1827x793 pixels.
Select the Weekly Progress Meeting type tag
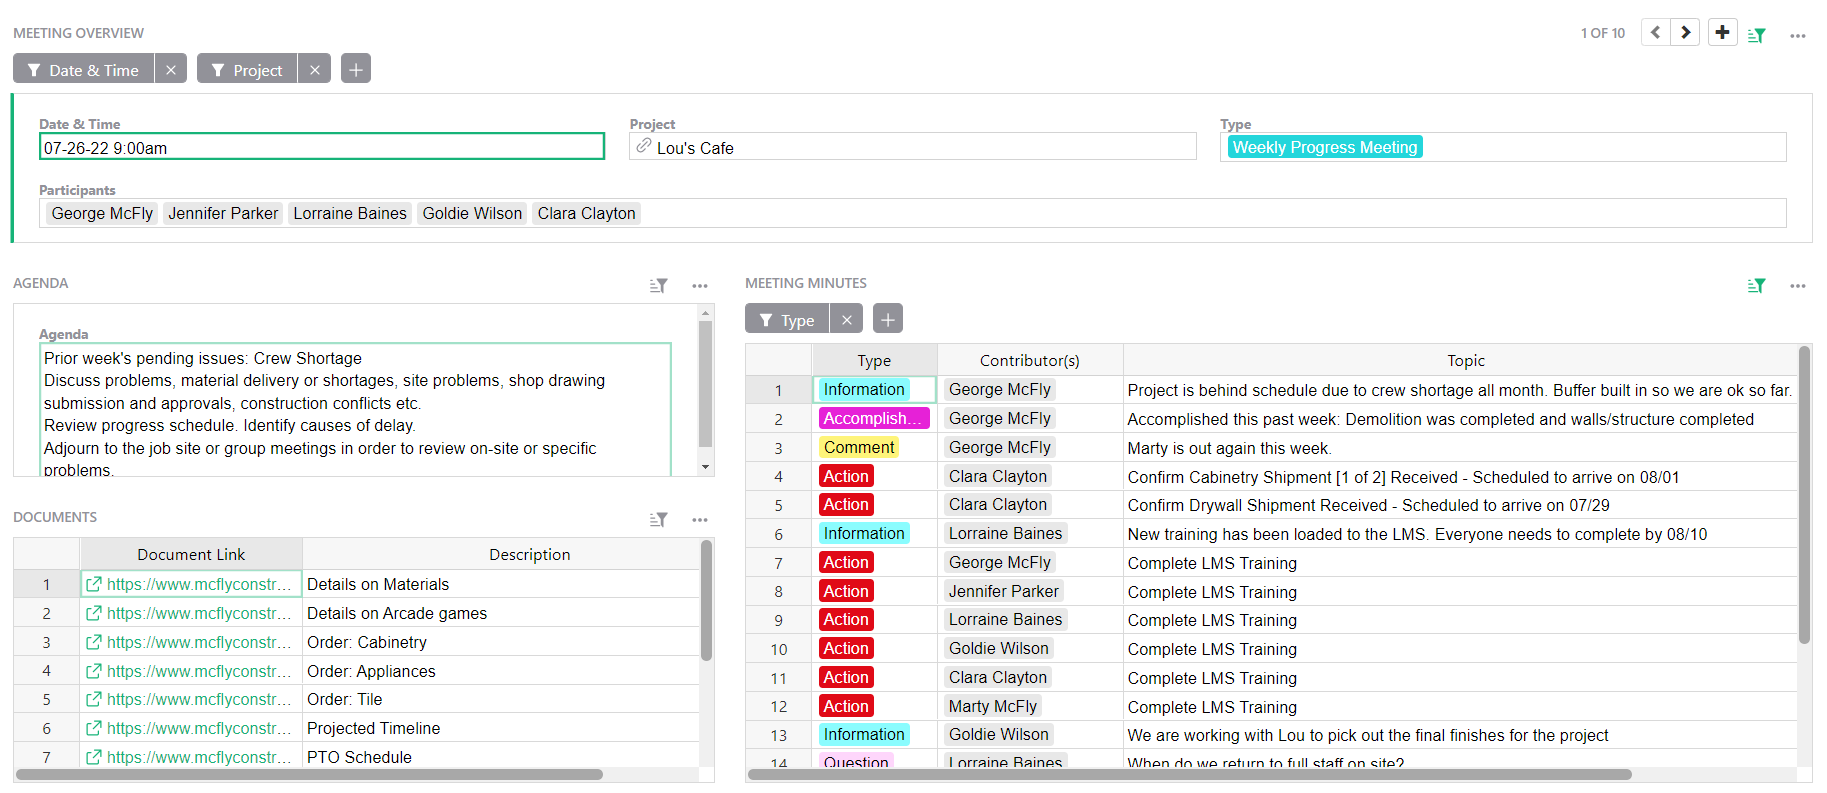coord(1324,147)
